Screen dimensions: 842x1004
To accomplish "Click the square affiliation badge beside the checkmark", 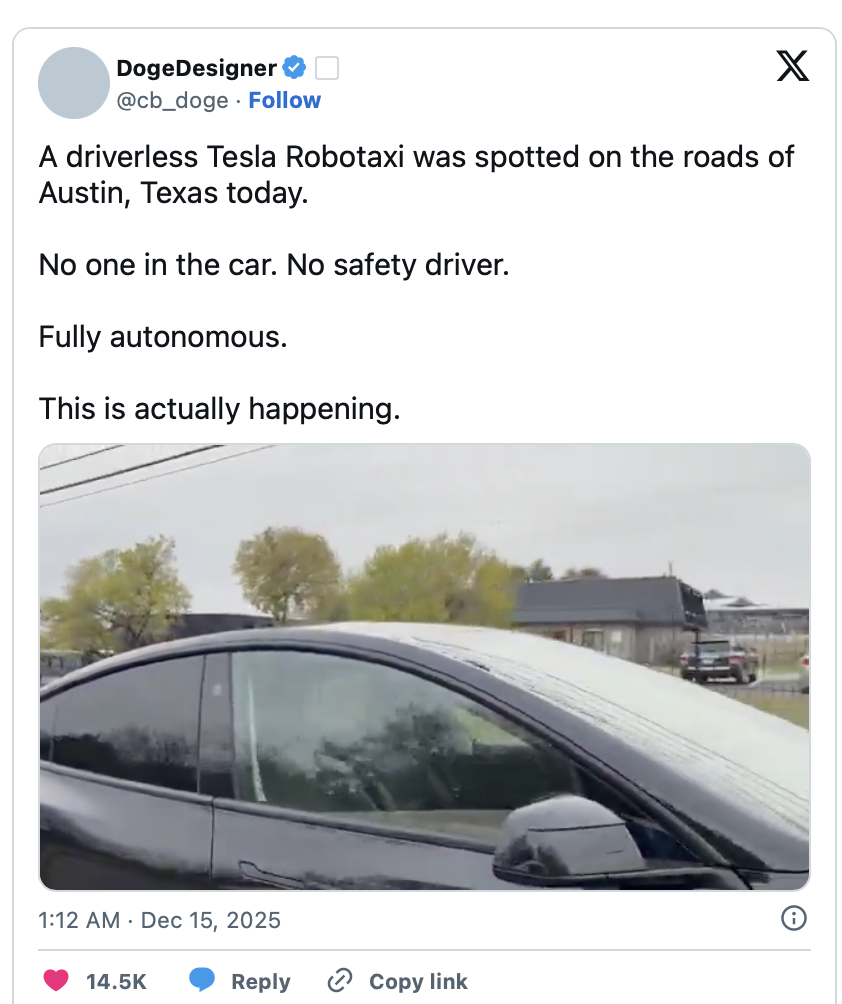I will 327,68.
